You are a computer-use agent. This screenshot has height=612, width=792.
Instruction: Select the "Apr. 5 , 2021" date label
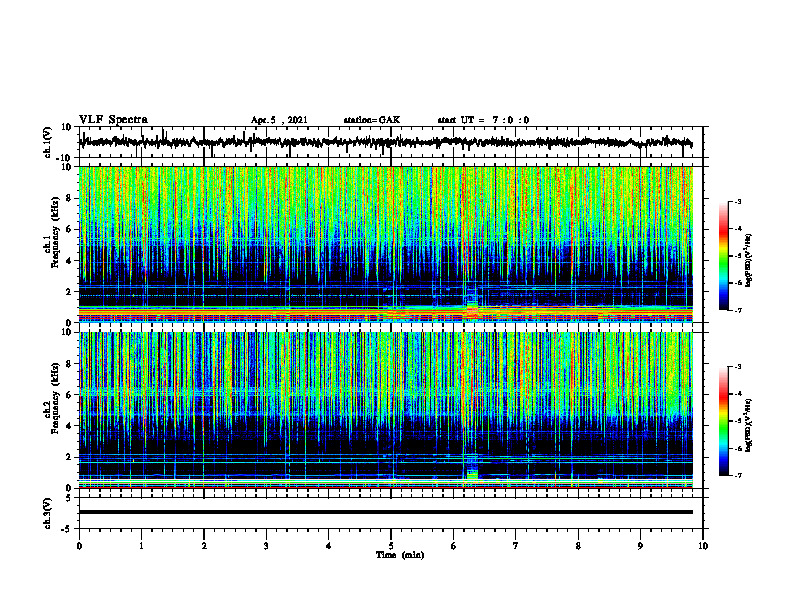[279, 120]
